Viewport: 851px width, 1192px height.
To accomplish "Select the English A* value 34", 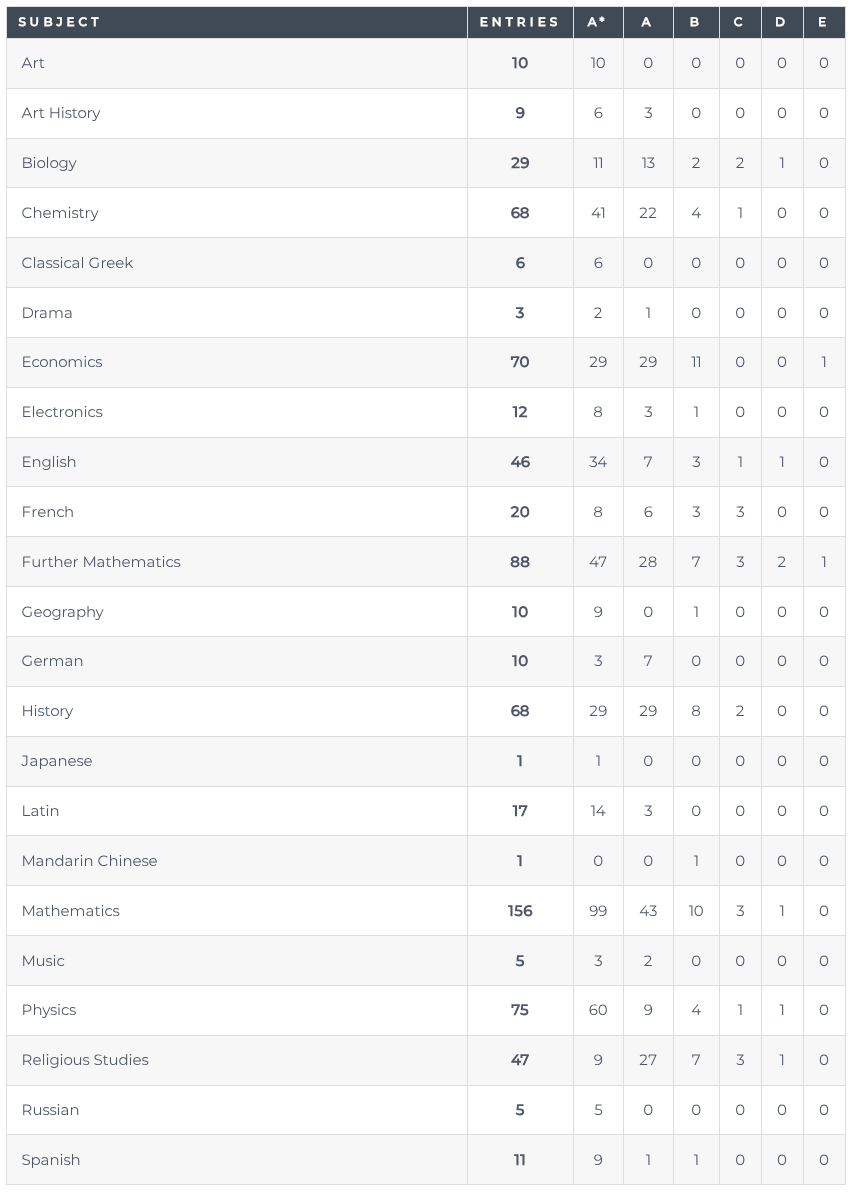I will [x=598, y=462].
